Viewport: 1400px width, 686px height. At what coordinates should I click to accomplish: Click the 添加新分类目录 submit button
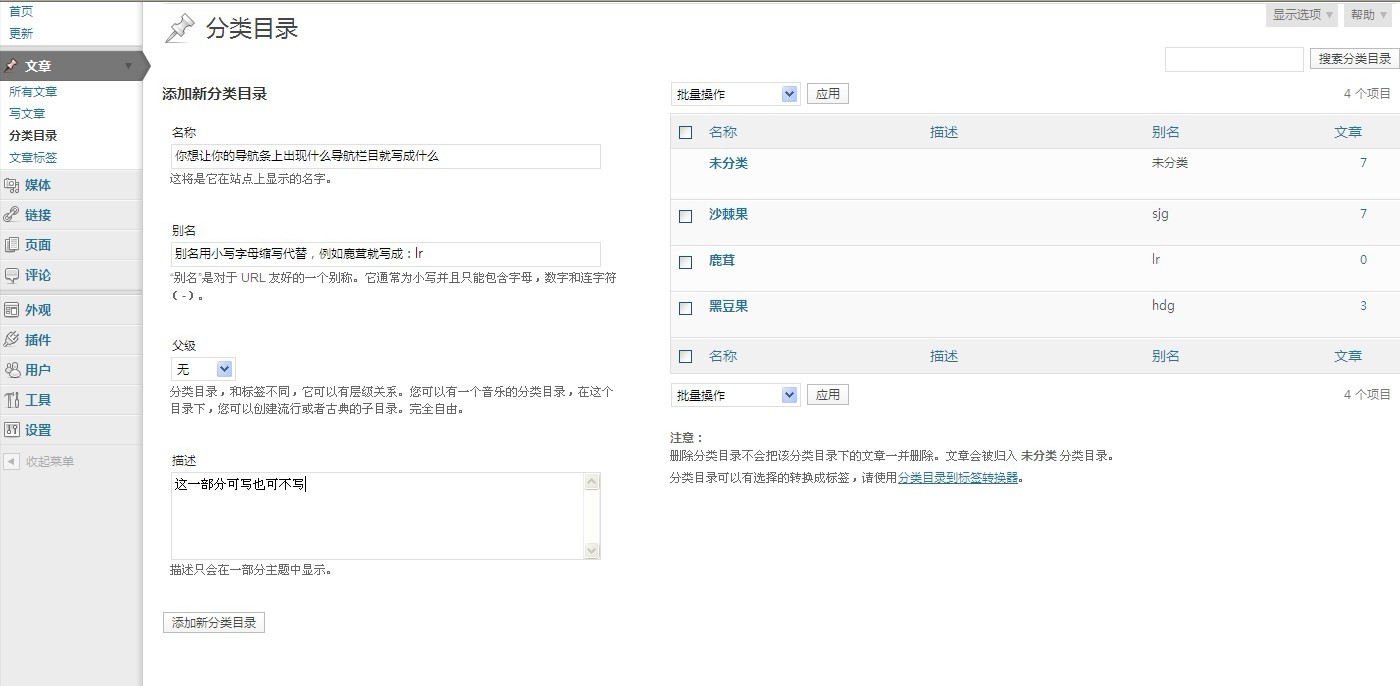(214, 623)
